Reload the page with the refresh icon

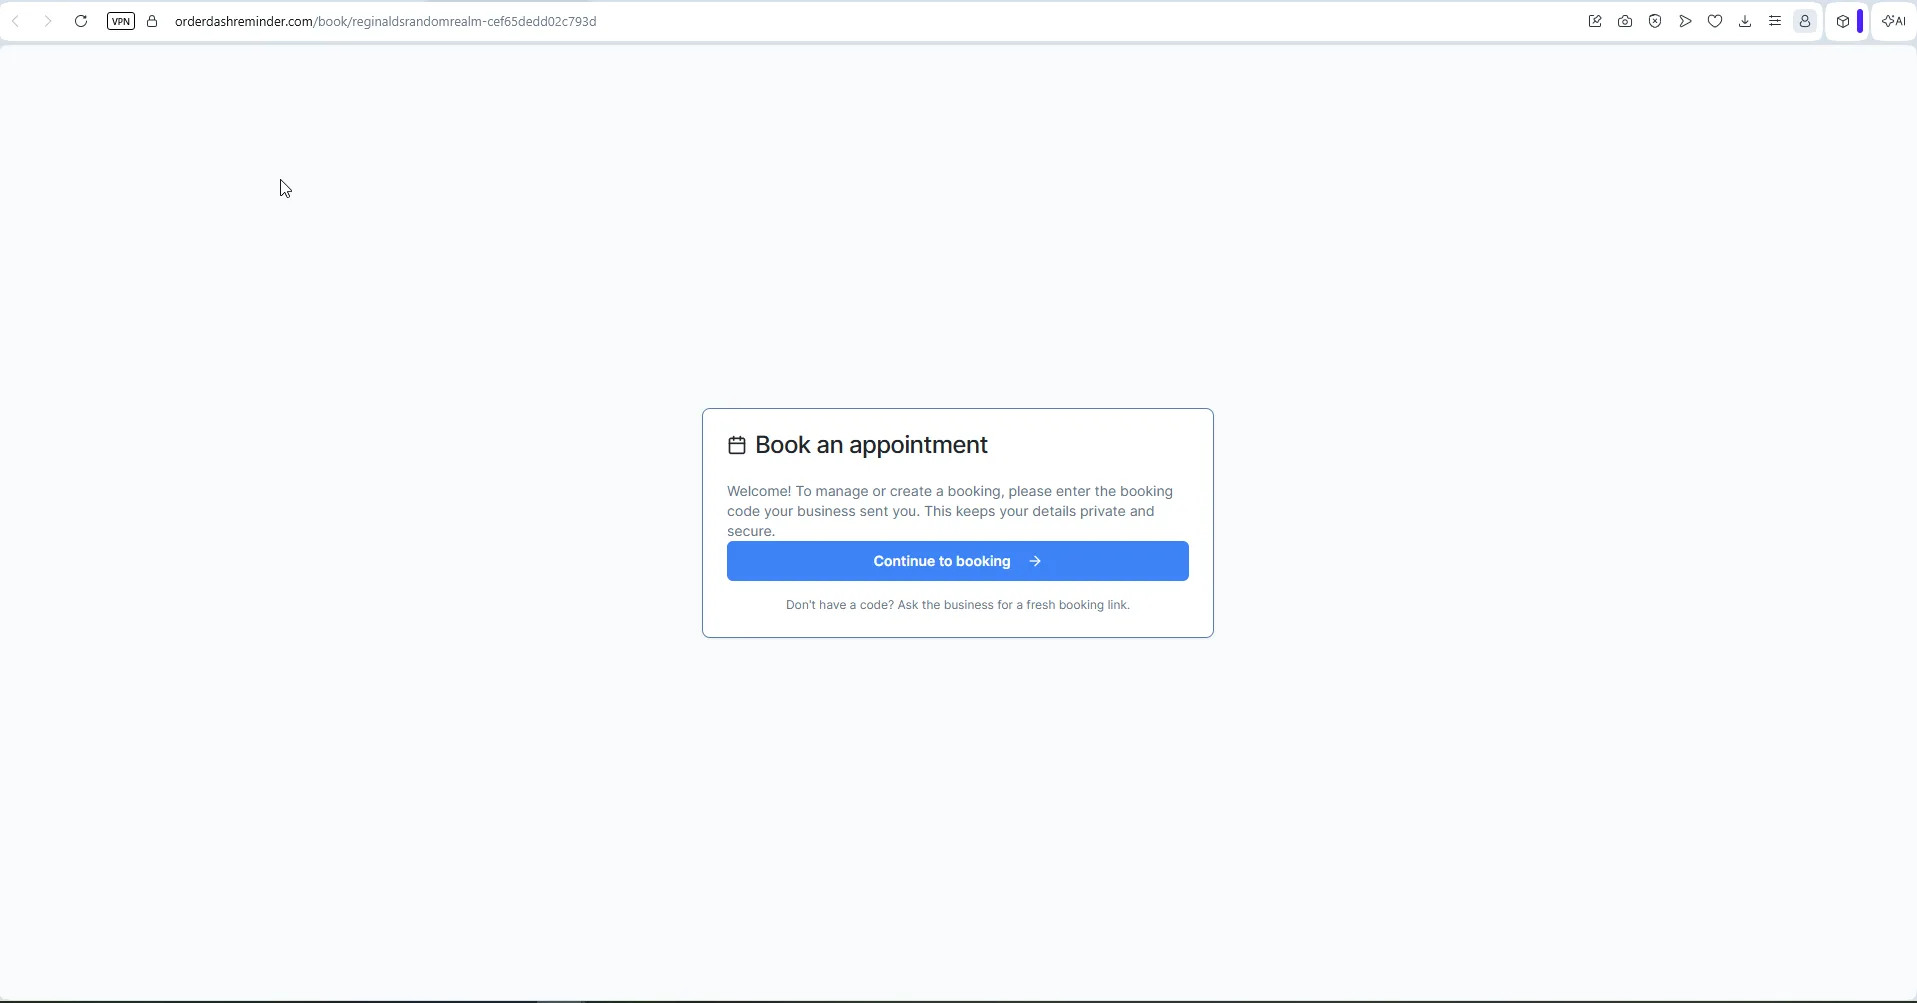click(x=81, y=21)
